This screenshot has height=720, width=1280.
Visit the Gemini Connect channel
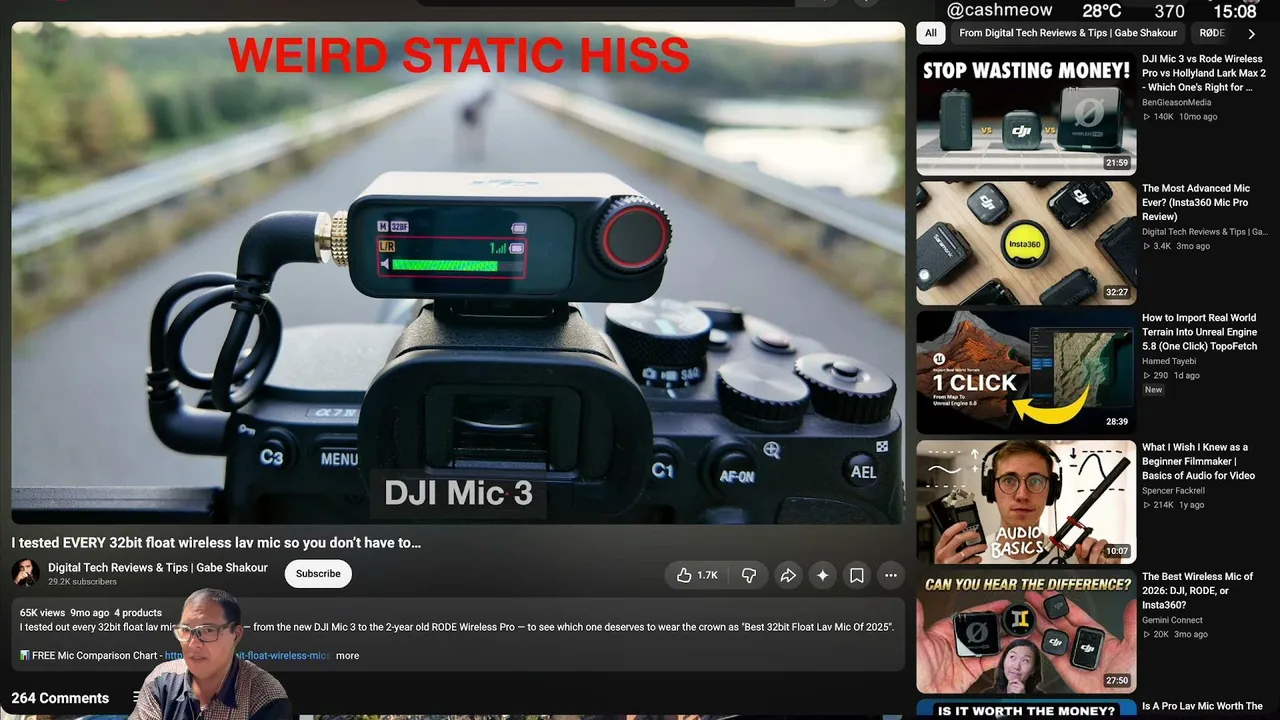pyautogui.click(x=1174, y=620)
